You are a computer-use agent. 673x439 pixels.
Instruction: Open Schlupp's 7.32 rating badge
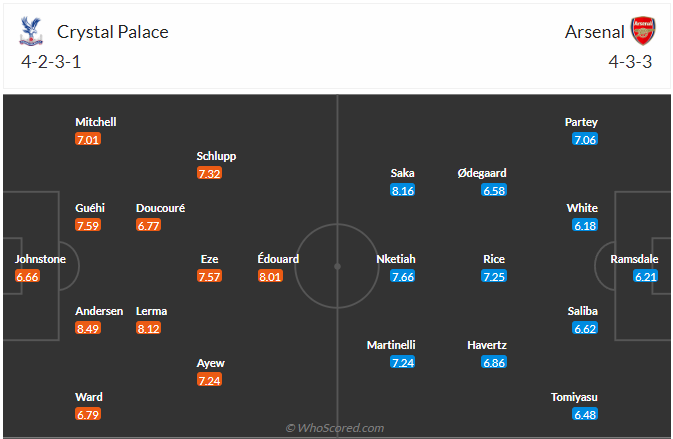click(x=209, y=173)
